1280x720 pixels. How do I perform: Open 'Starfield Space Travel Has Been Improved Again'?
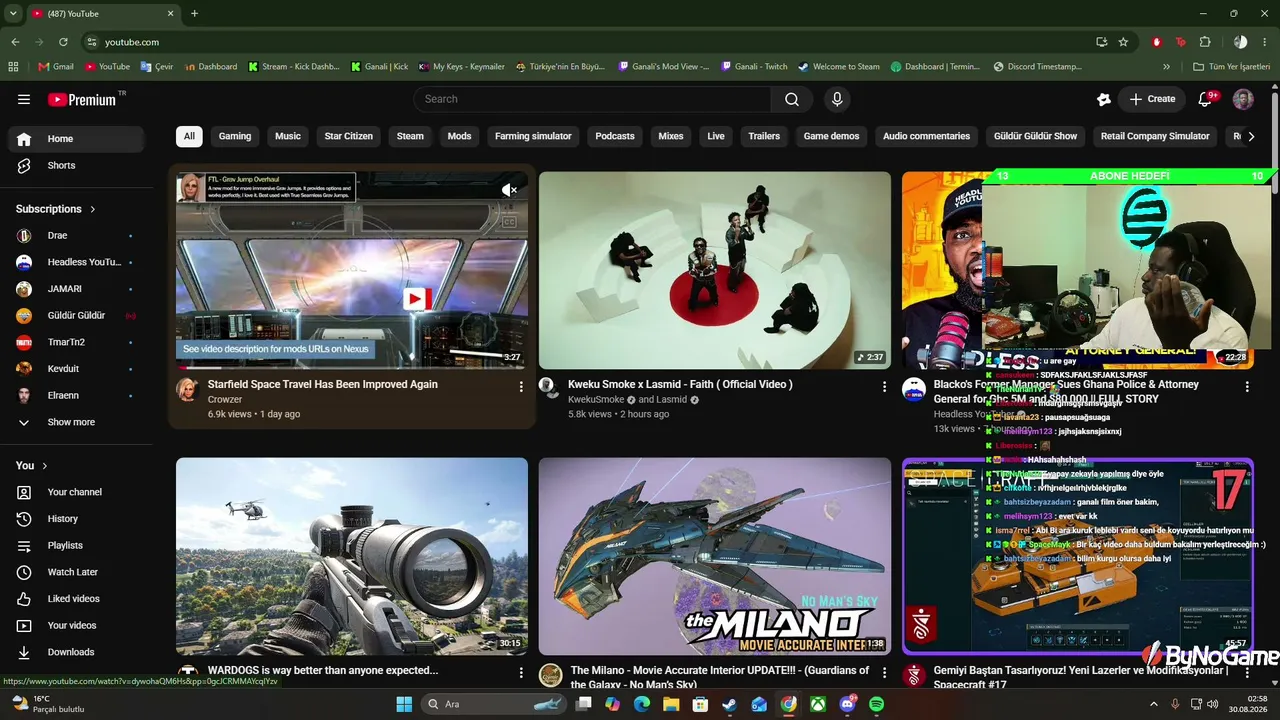point(323,384)
